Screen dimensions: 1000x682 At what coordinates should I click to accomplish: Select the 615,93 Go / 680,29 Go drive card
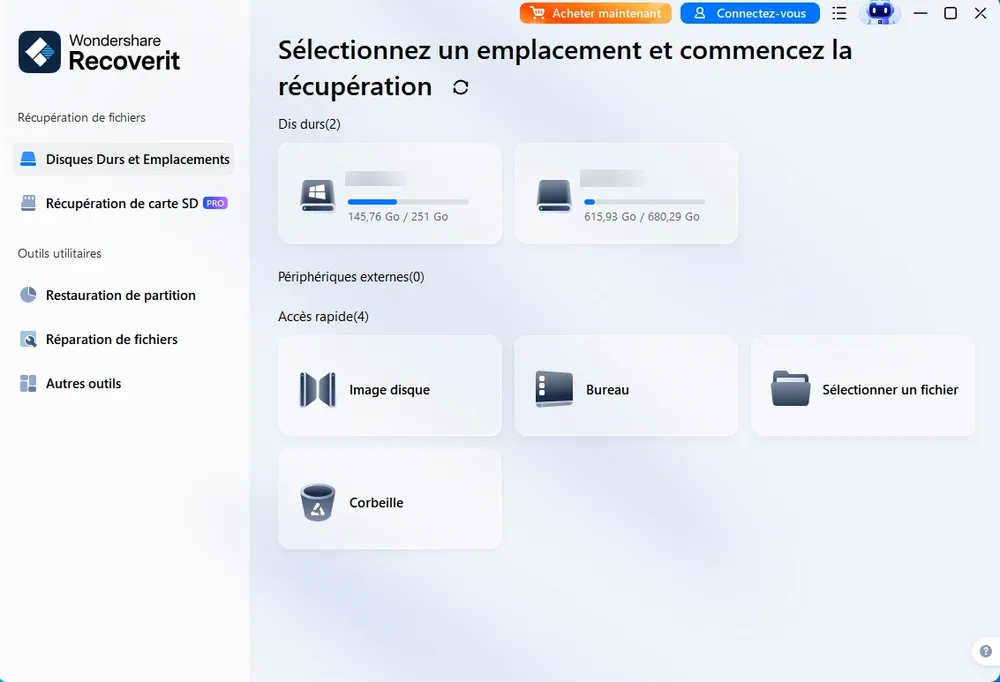(x=626, y=193)
